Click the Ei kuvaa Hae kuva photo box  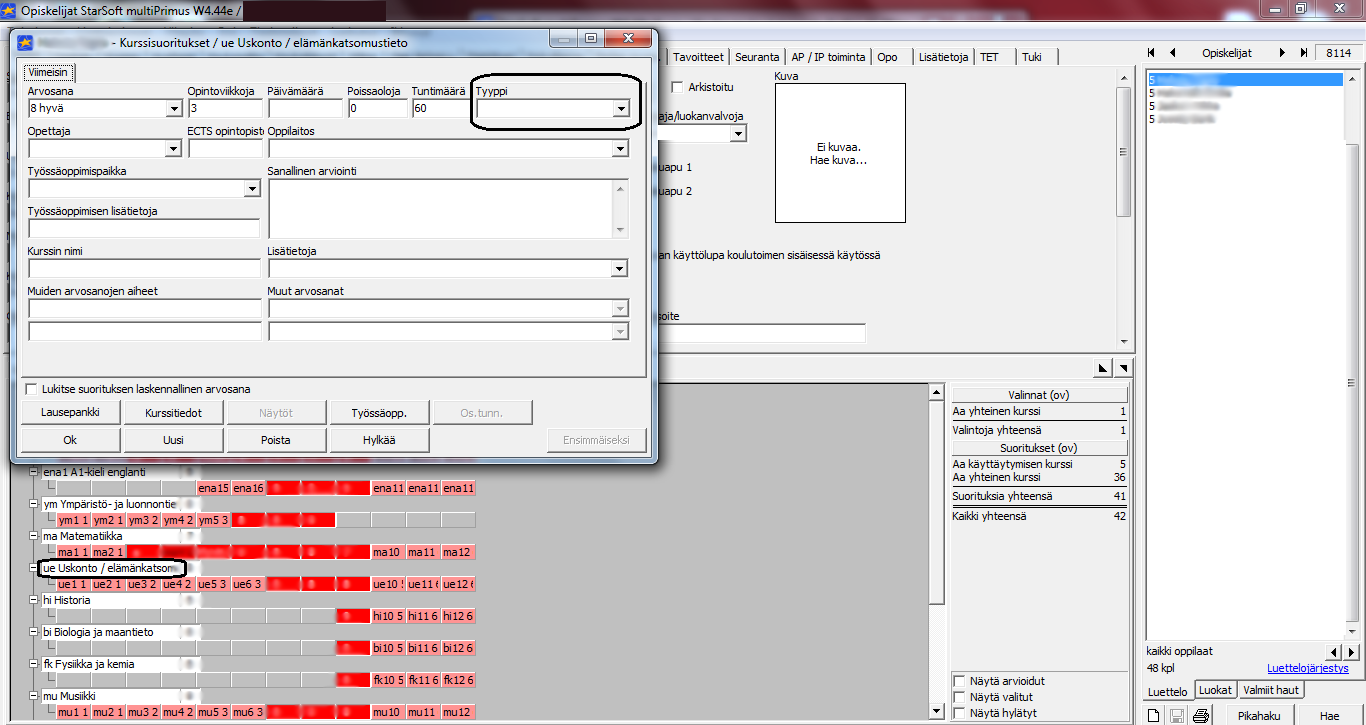tap(840, 153)
